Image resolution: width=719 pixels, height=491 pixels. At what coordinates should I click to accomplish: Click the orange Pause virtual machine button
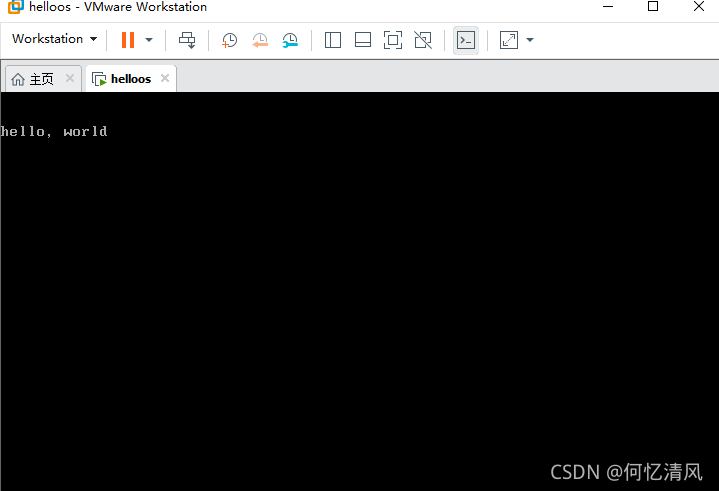point(128,40)
